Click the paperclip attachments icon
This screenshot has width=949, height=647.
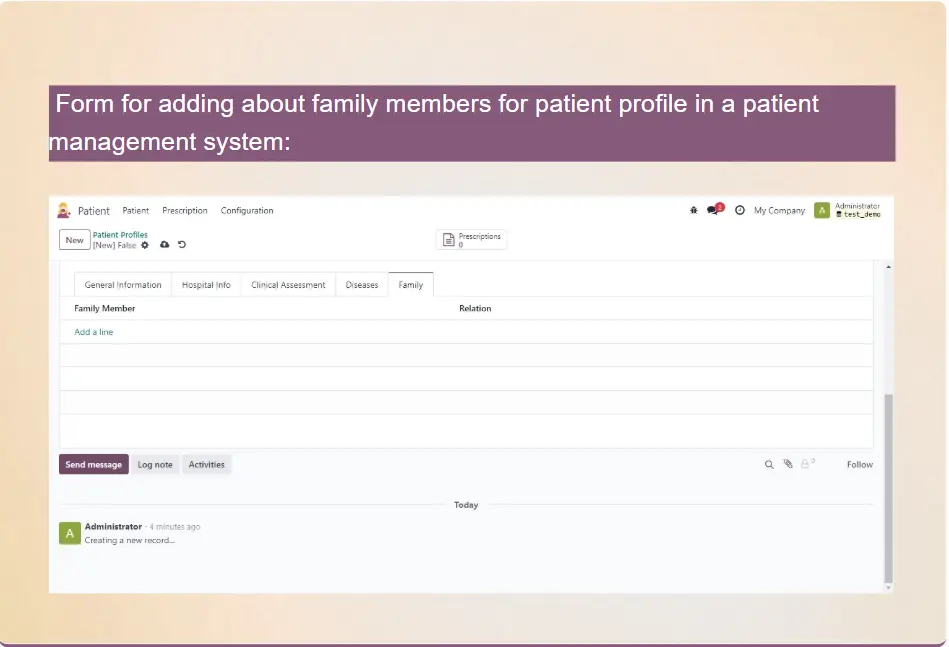pos(788,465)
